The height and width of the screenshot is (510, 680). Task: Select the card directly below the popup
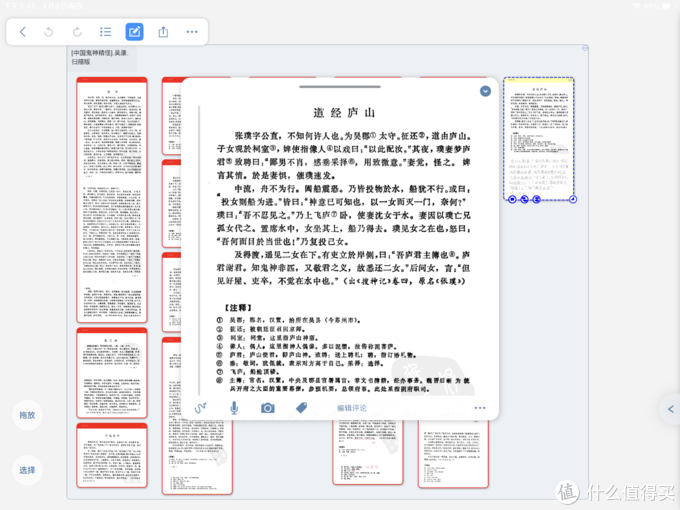[x=368, y=452]
